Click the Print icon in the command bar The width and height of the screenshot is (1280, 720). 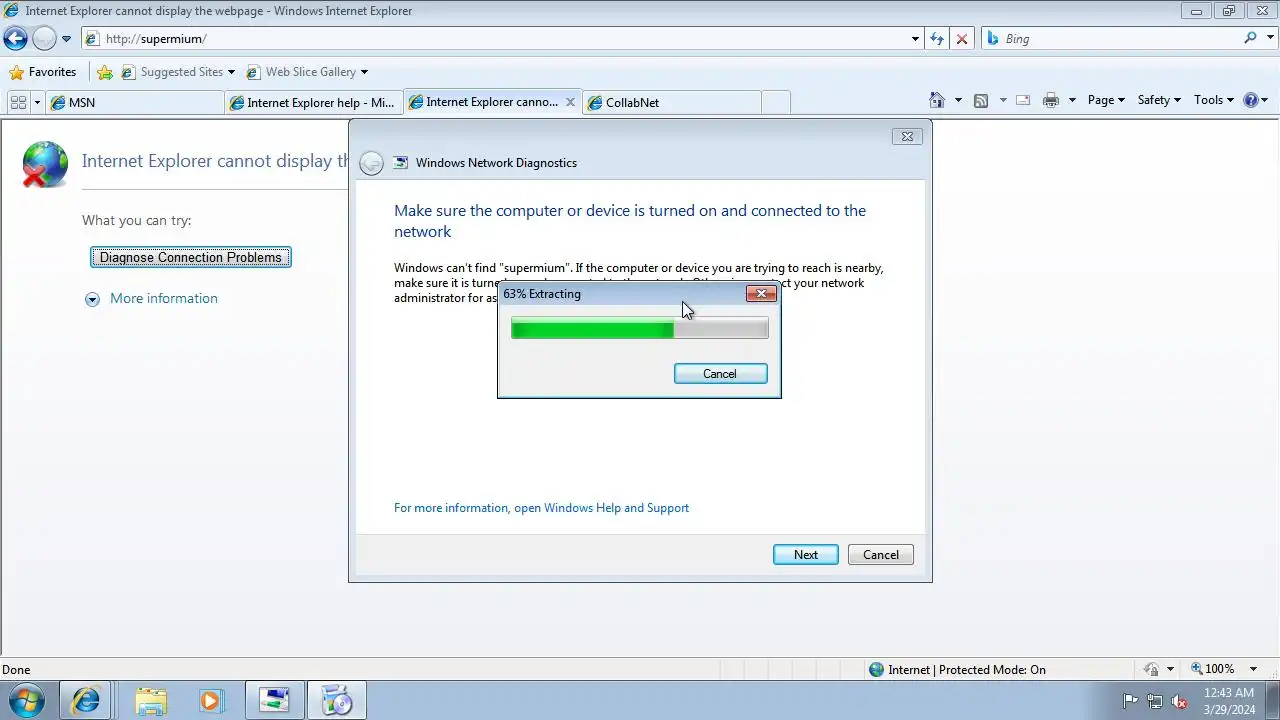pyautogui.click(x=1051, y=100)
